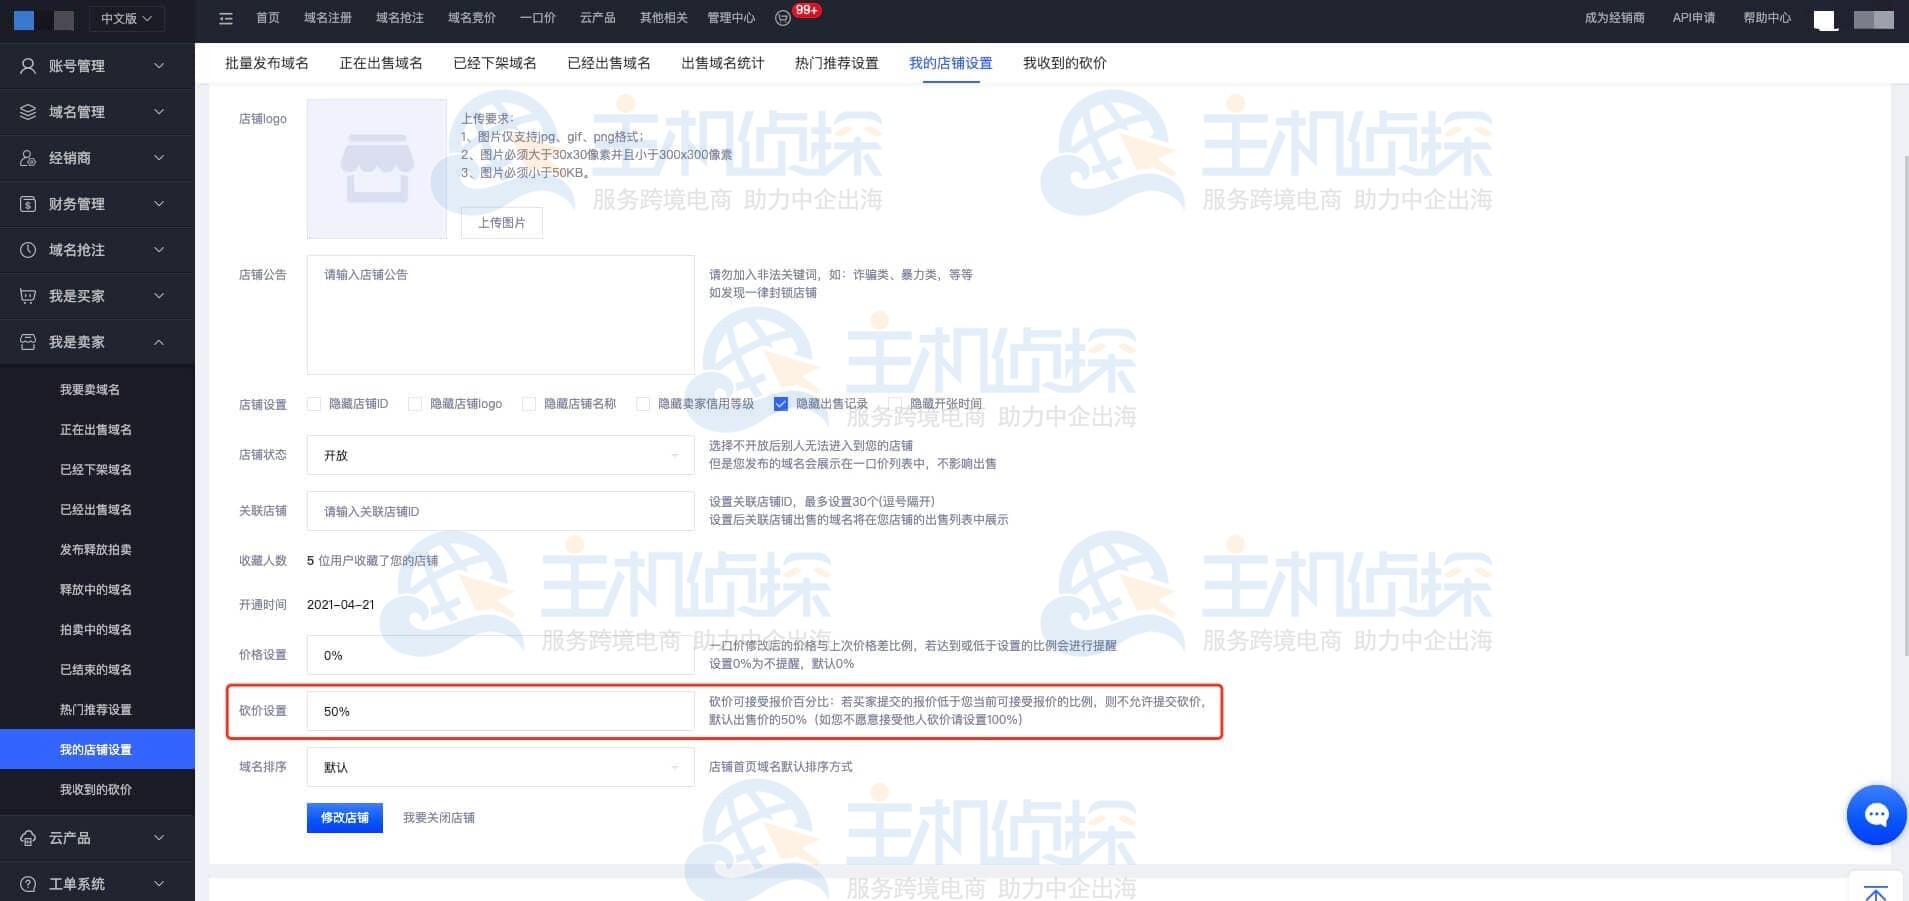Click the 域名抢注 clock icon

click(x=27, y=249)
